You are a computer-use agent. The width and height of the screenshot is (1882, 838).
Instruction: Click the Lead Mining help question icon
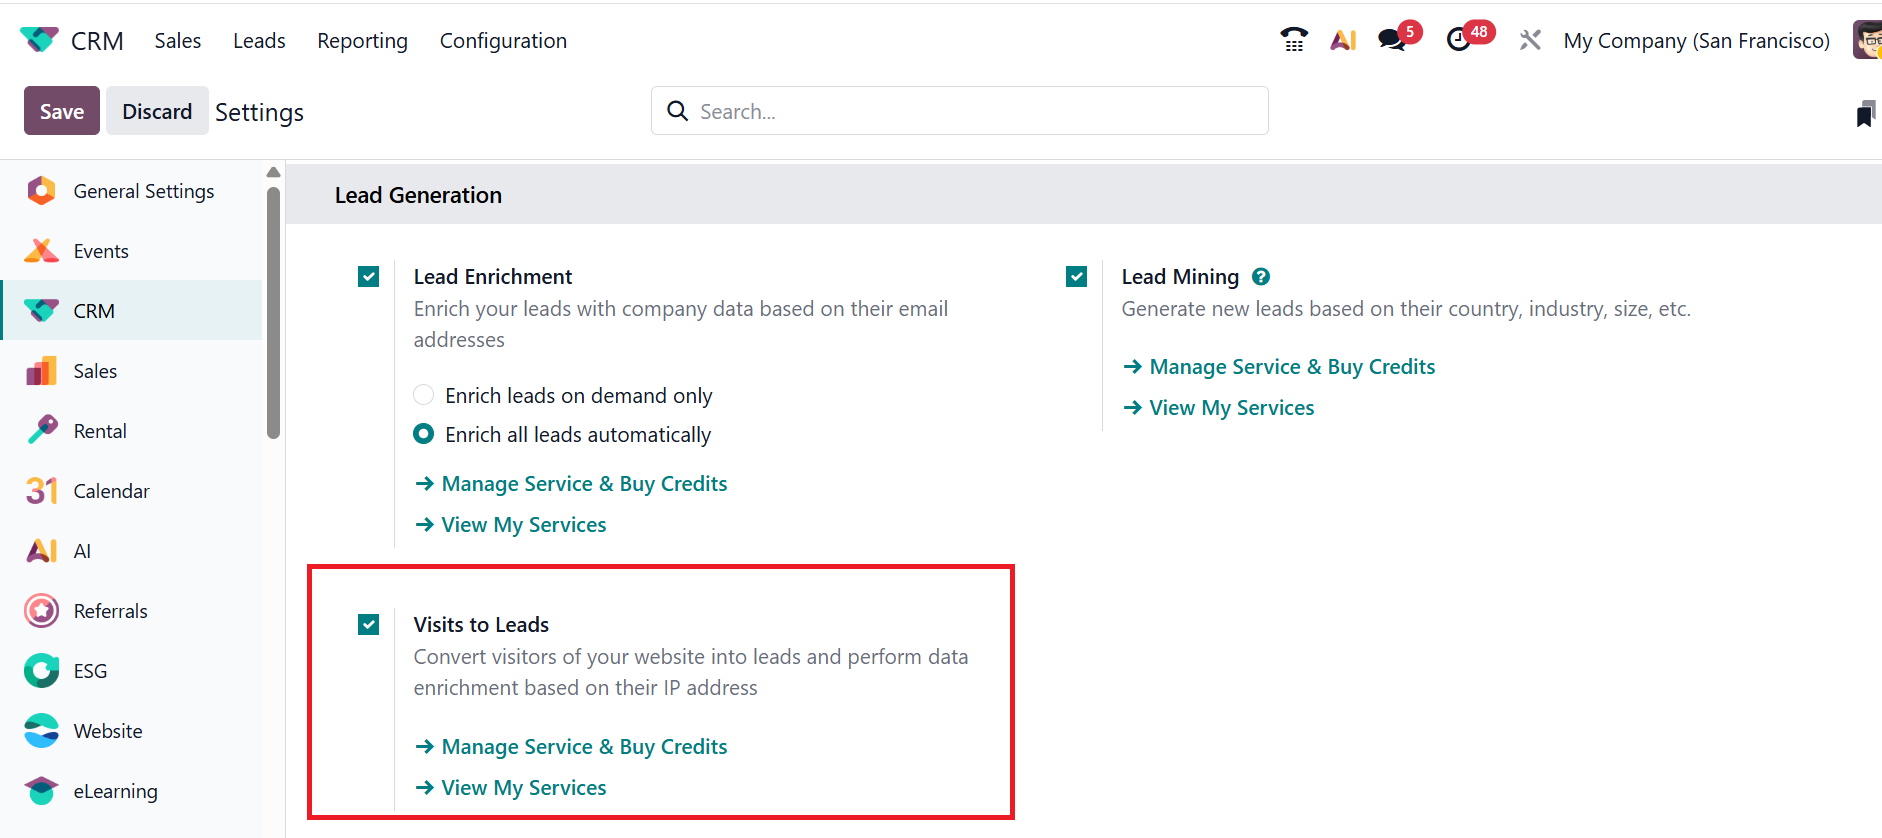1261,277
